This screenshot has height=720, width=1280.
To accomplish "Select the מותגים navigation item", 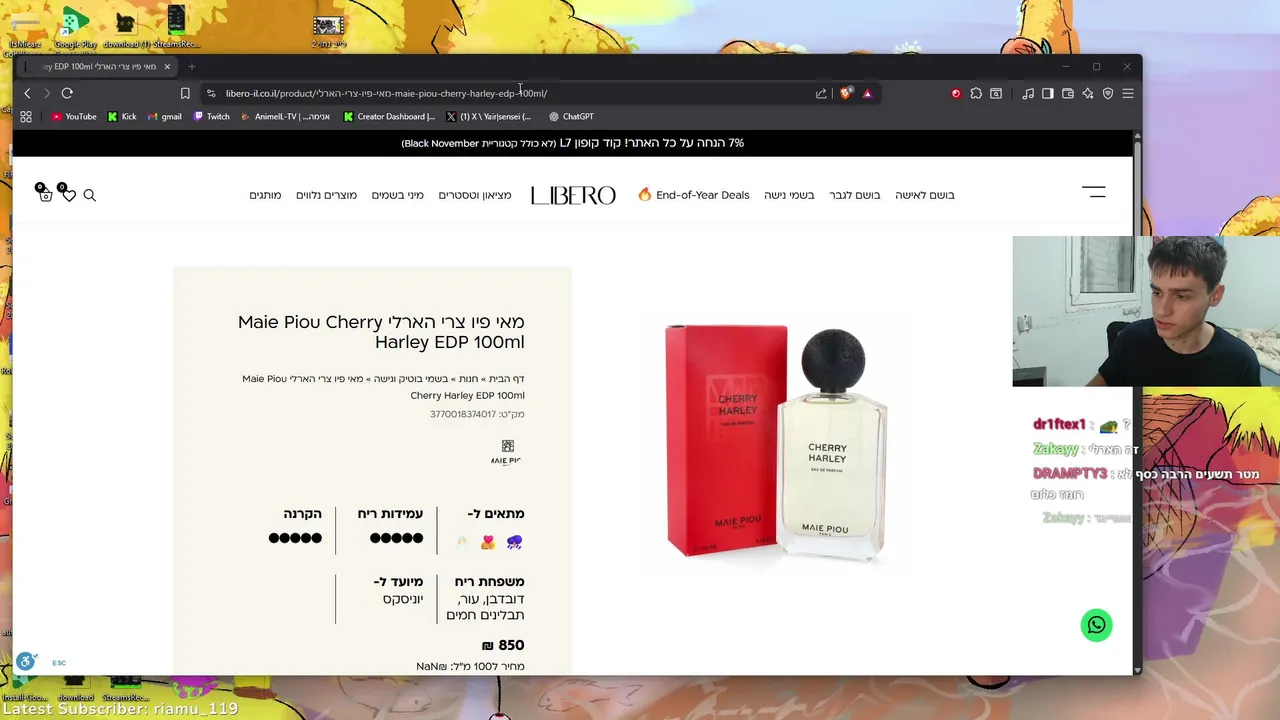I will coord(265,195).
